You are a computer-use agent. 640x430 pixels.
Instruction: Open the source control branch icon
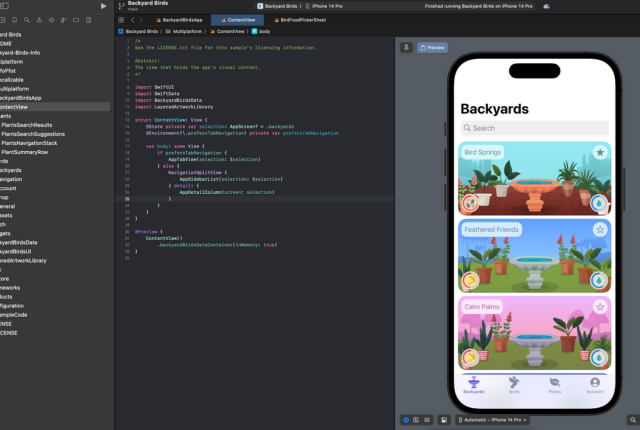121,6
